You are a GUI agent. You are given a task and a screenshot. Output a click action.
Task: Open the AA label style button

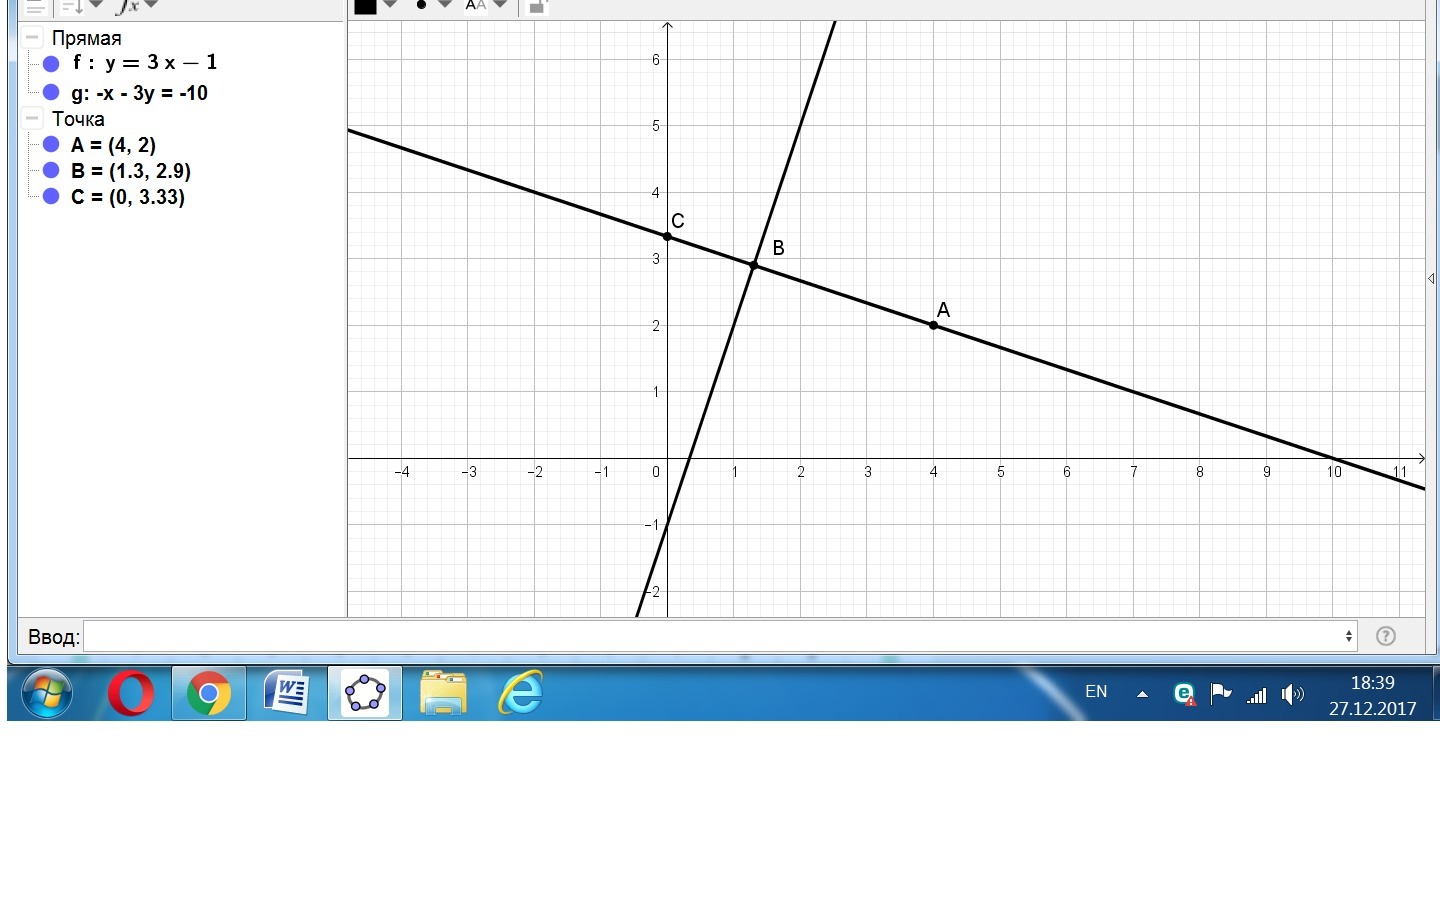(x=476, y=5)
